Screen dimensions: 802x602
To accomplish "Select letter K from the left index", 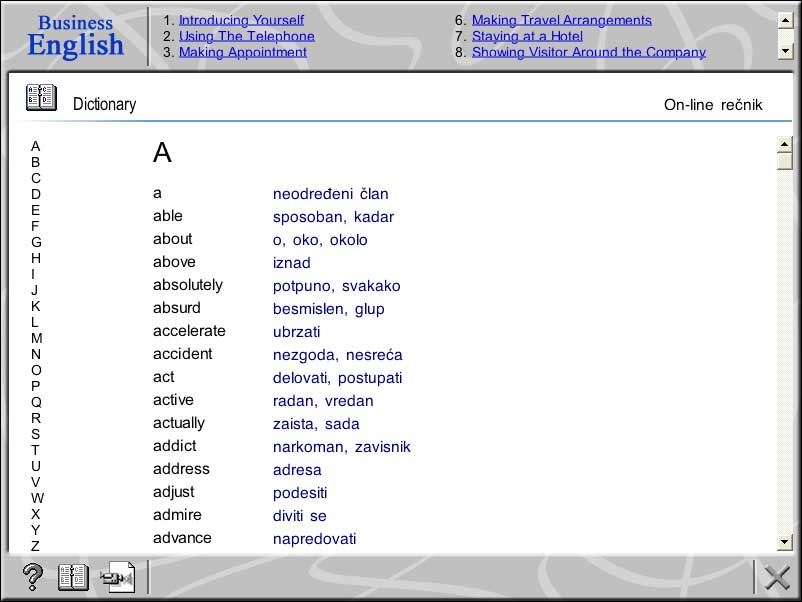I will pyautogui.click(x=36, y=306).
